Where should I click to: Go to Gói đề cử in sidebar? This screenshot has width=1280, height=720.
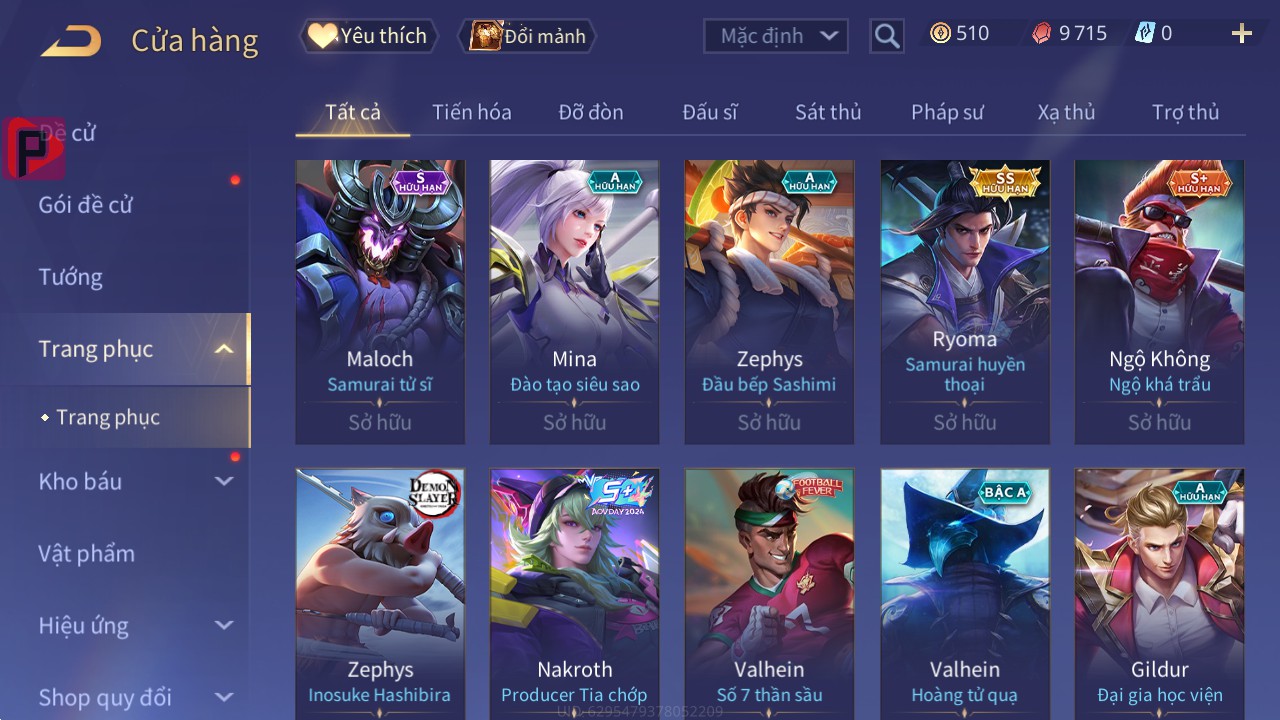click(x=86, y=205)
